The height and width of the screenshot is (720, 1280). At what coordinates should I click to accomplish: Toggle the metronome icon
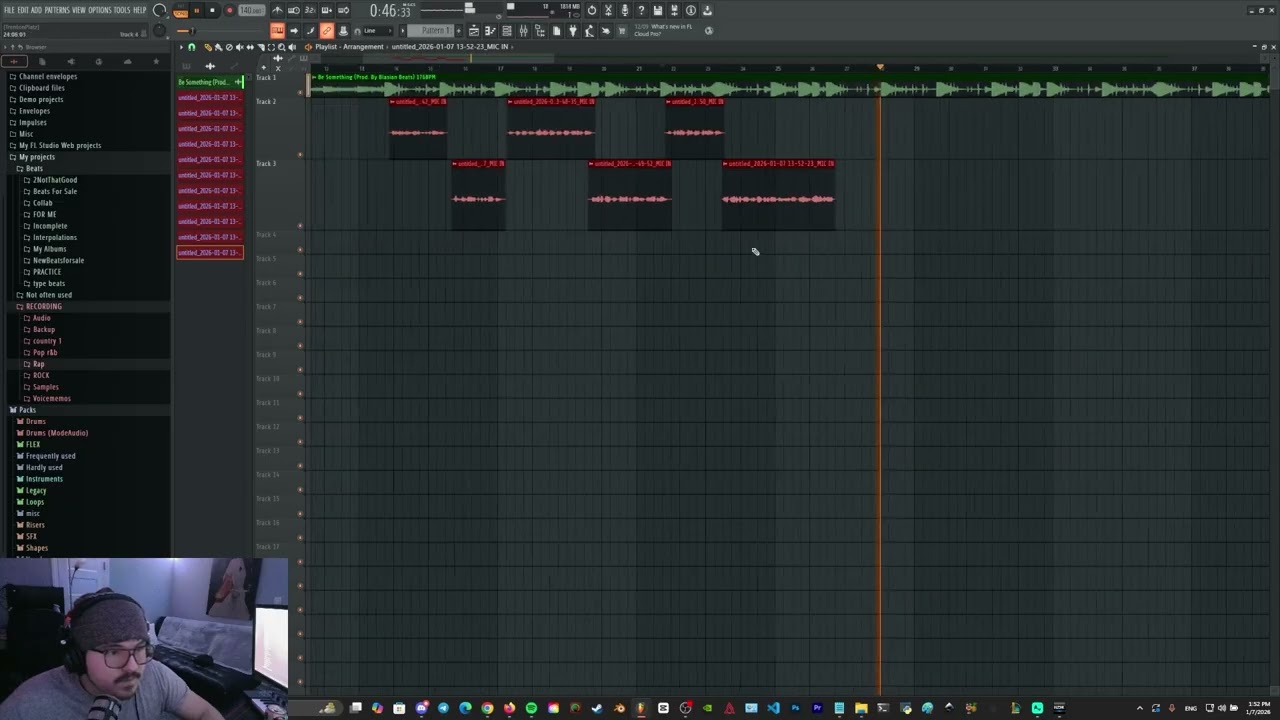(x=277, y=10)
